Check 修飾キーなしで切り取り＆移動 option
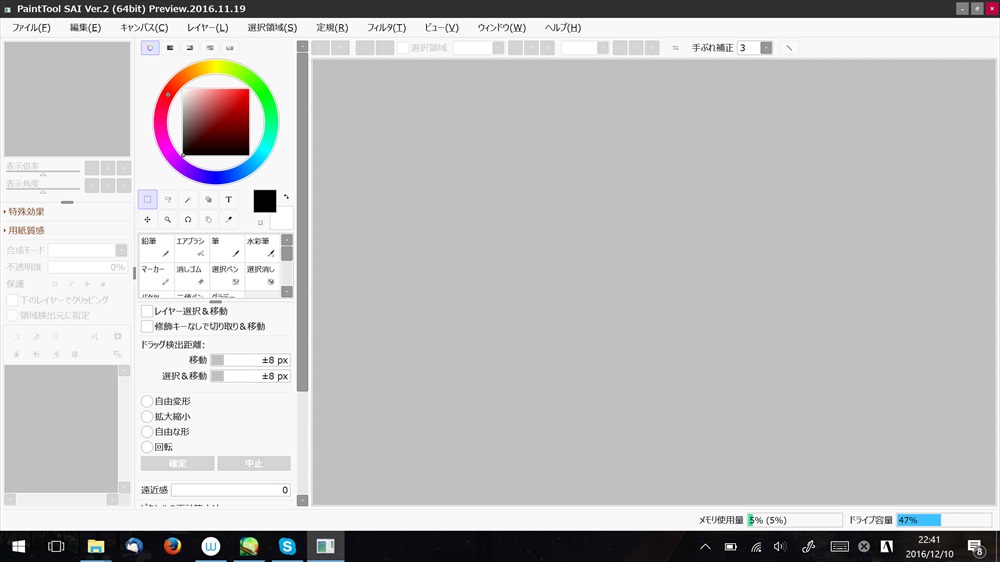 pos(147,326)
